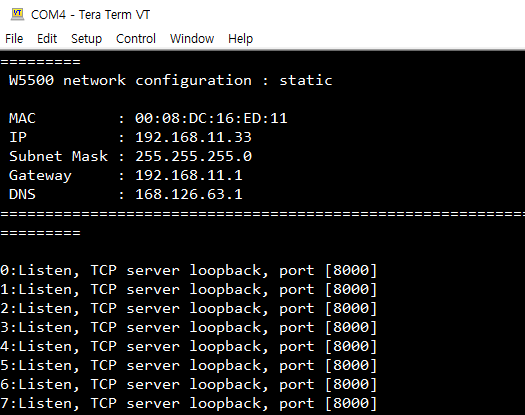Click the 'Subnet Mask' label

click(x=58, y=156)
